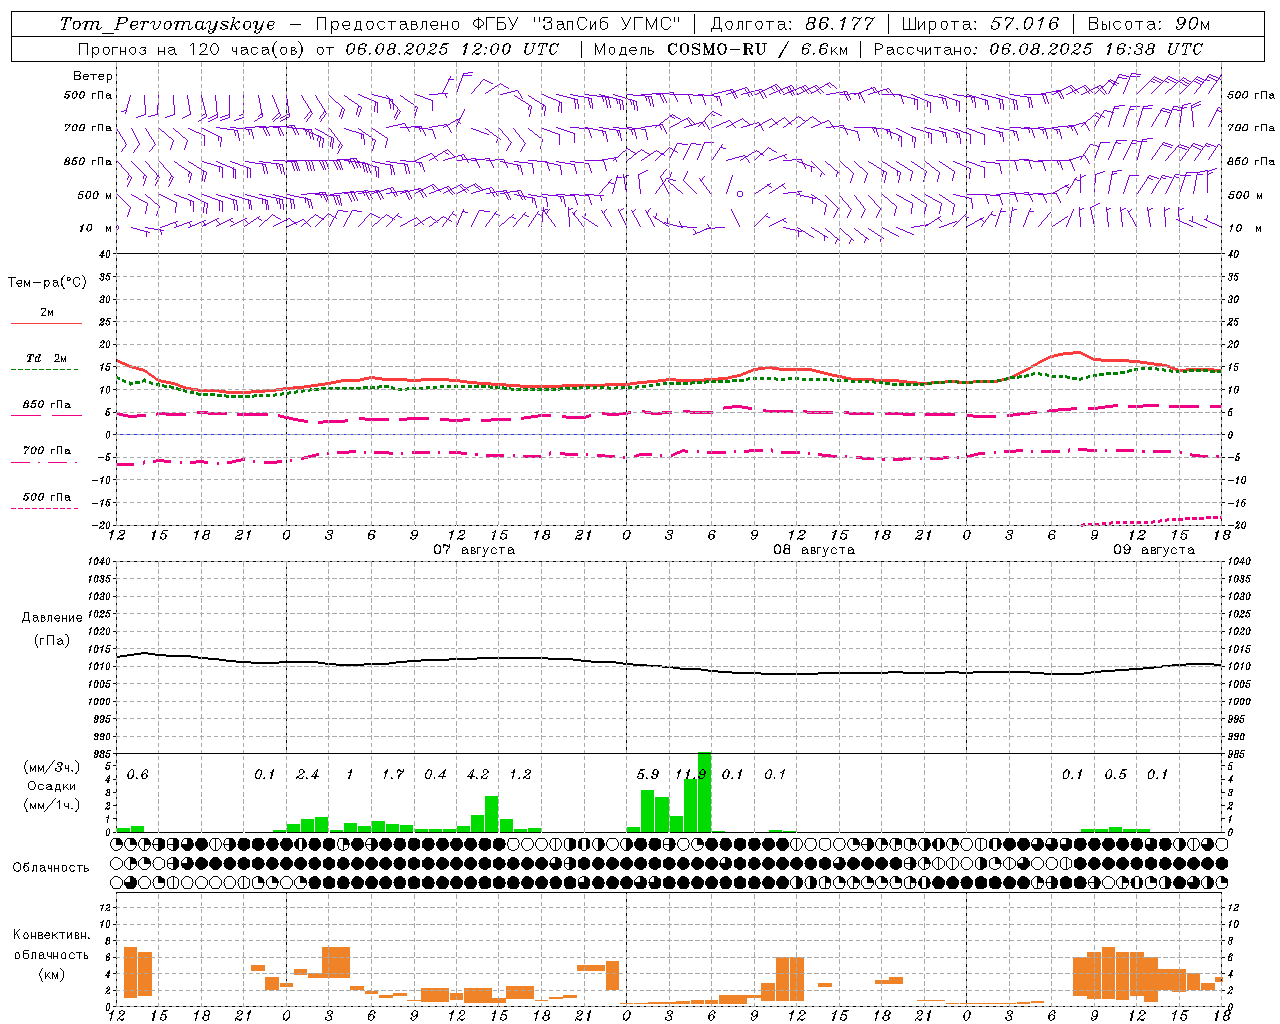The width and height of the screenshot is (1280, 1024).
Task: Click the Осадки panel label
Action: click(x=51, y=786)
